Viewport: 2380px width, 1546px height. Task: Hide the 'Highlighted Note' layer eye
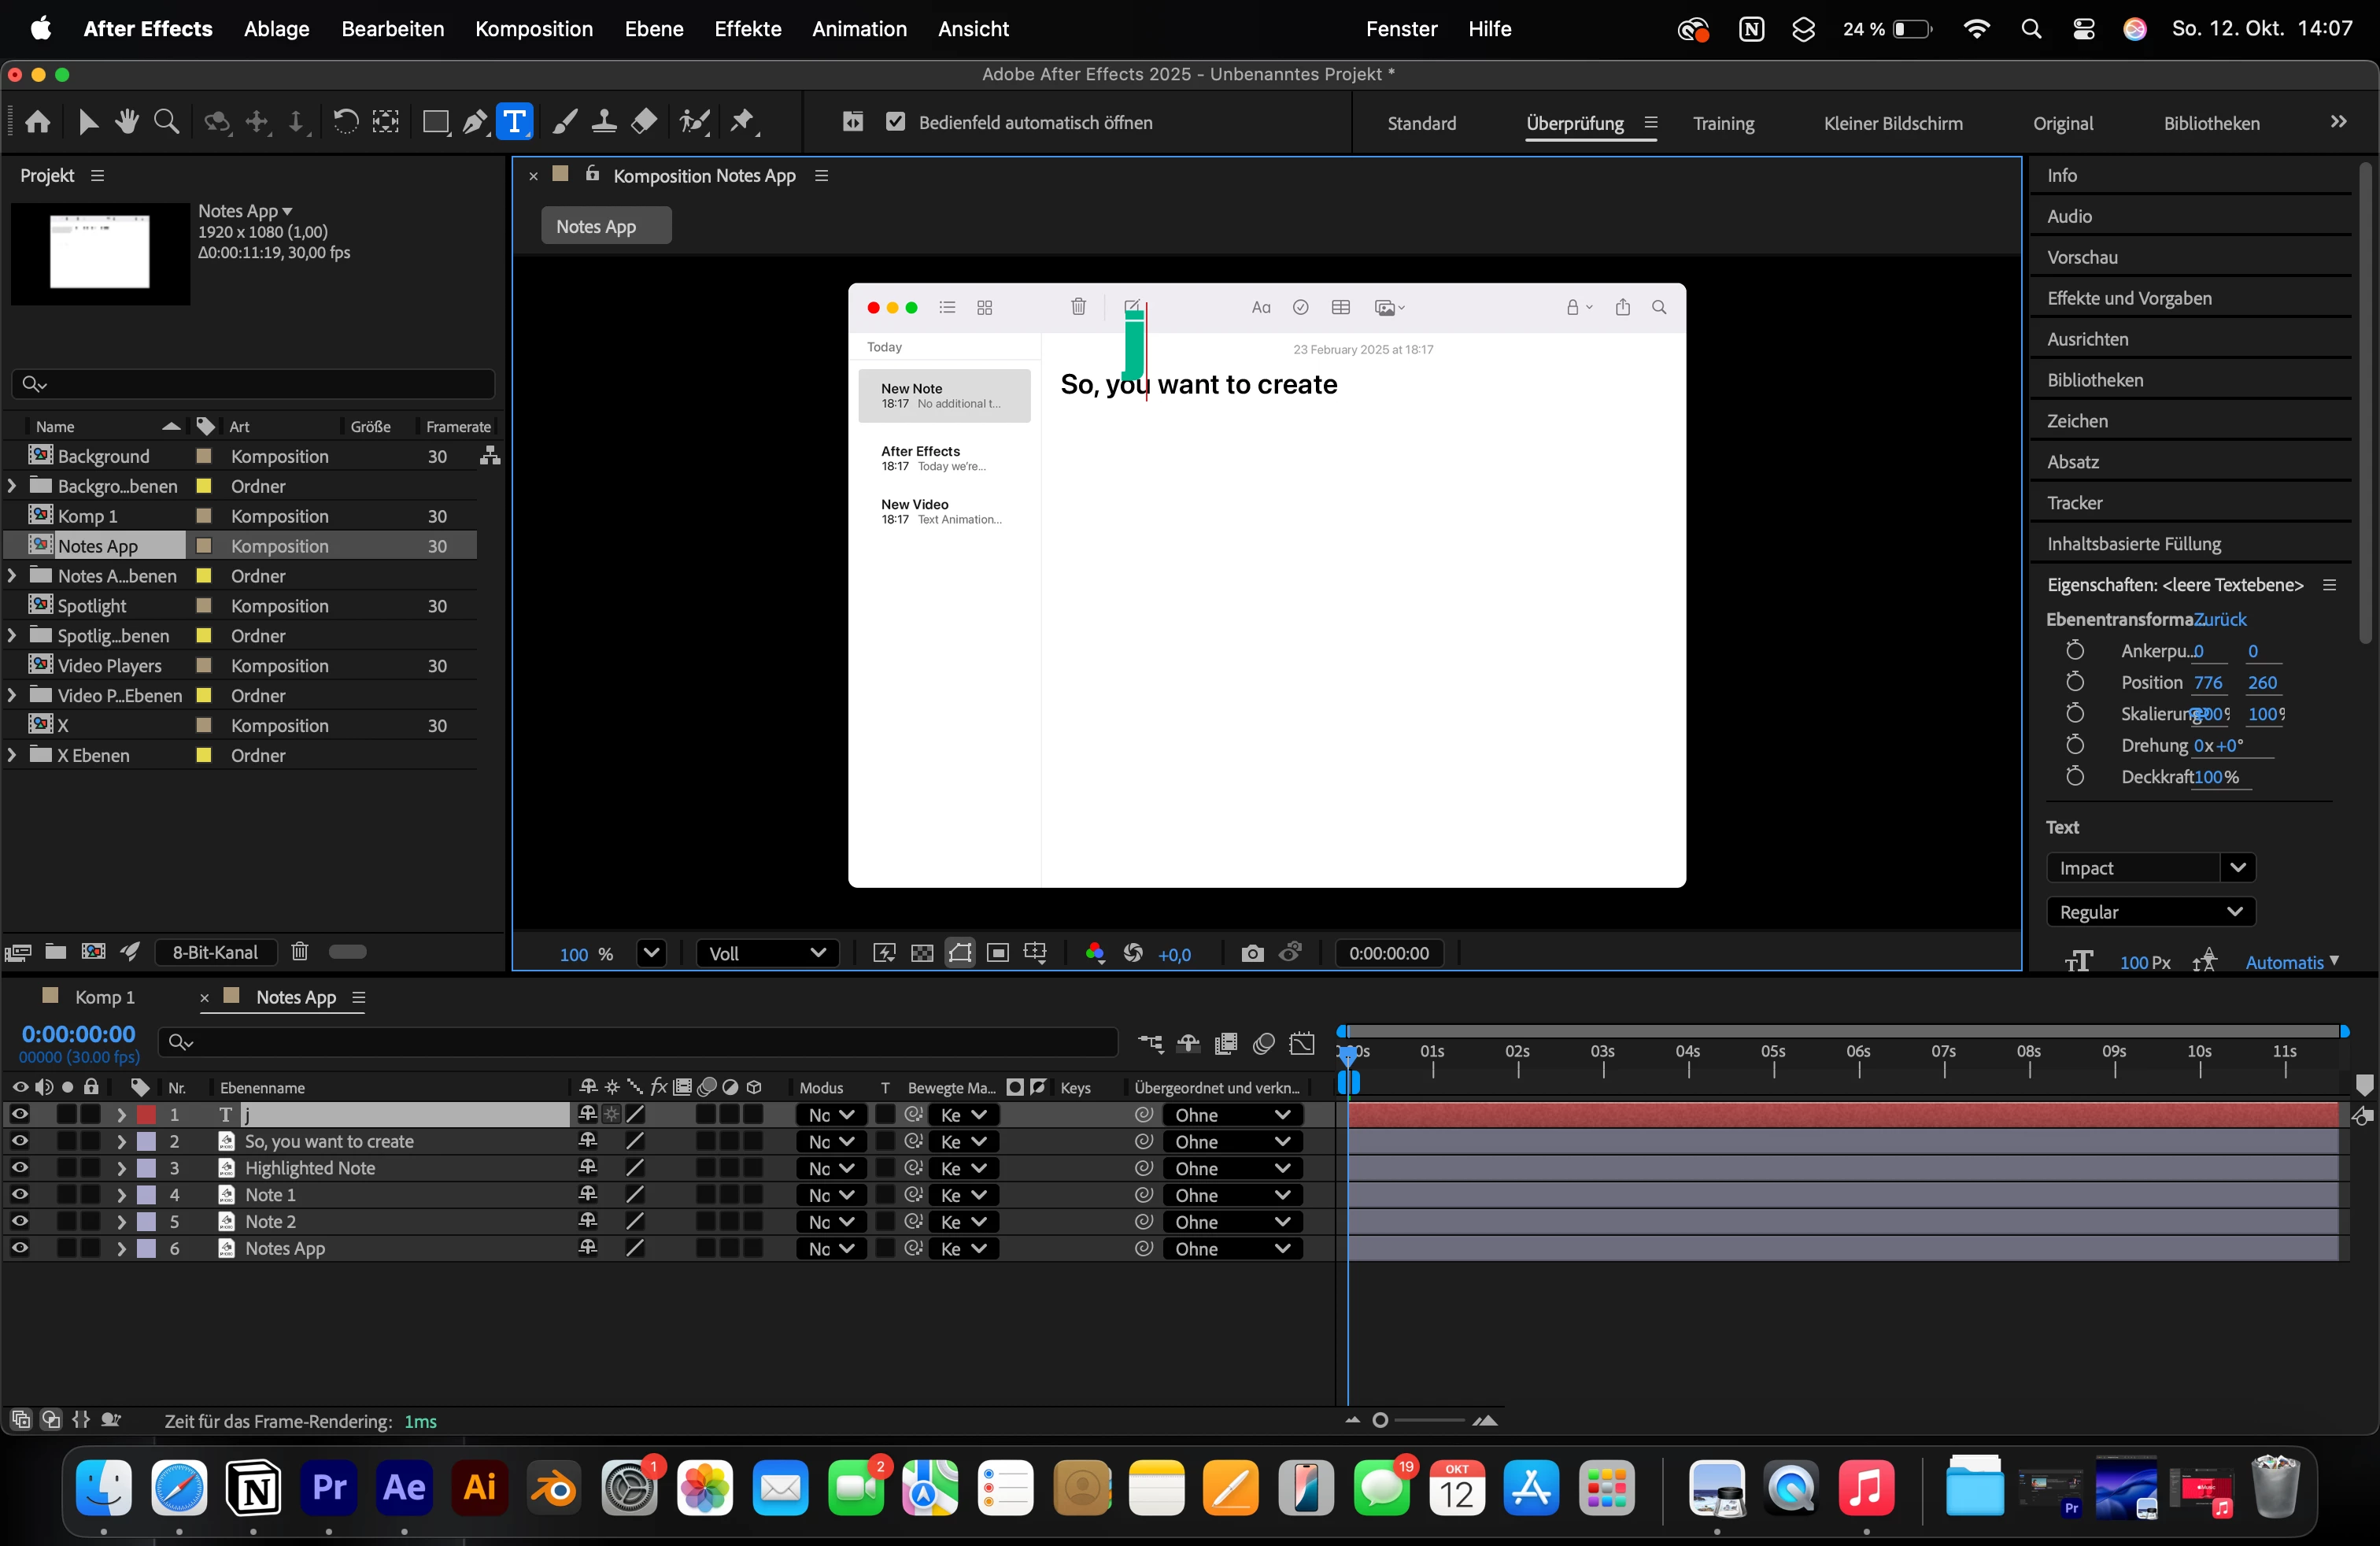tap(19, 1167)
